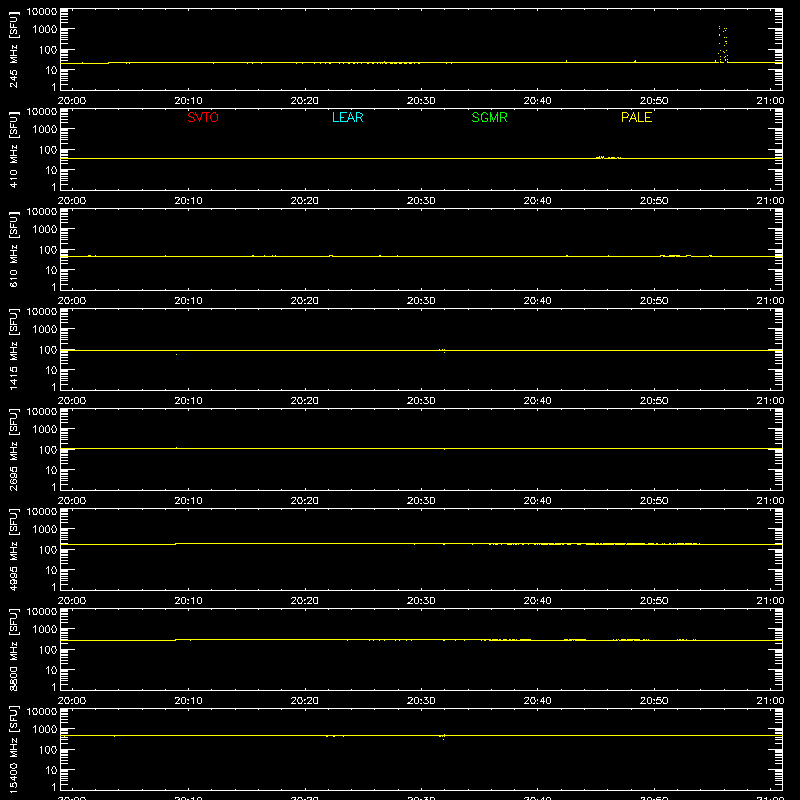This screenshot has width=800, height=800.
Task: Click the 20:40 tick label below 610 MHz plot
Action: click(x=537, y=301)
